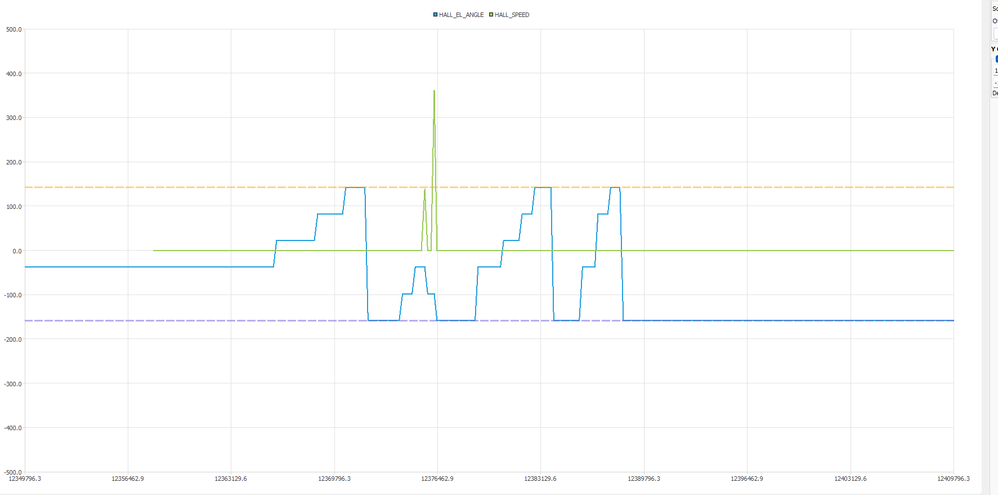Click the 0.0 y-axis label
This screenshot has width=998, height=495.
click(x=16, y=251)
